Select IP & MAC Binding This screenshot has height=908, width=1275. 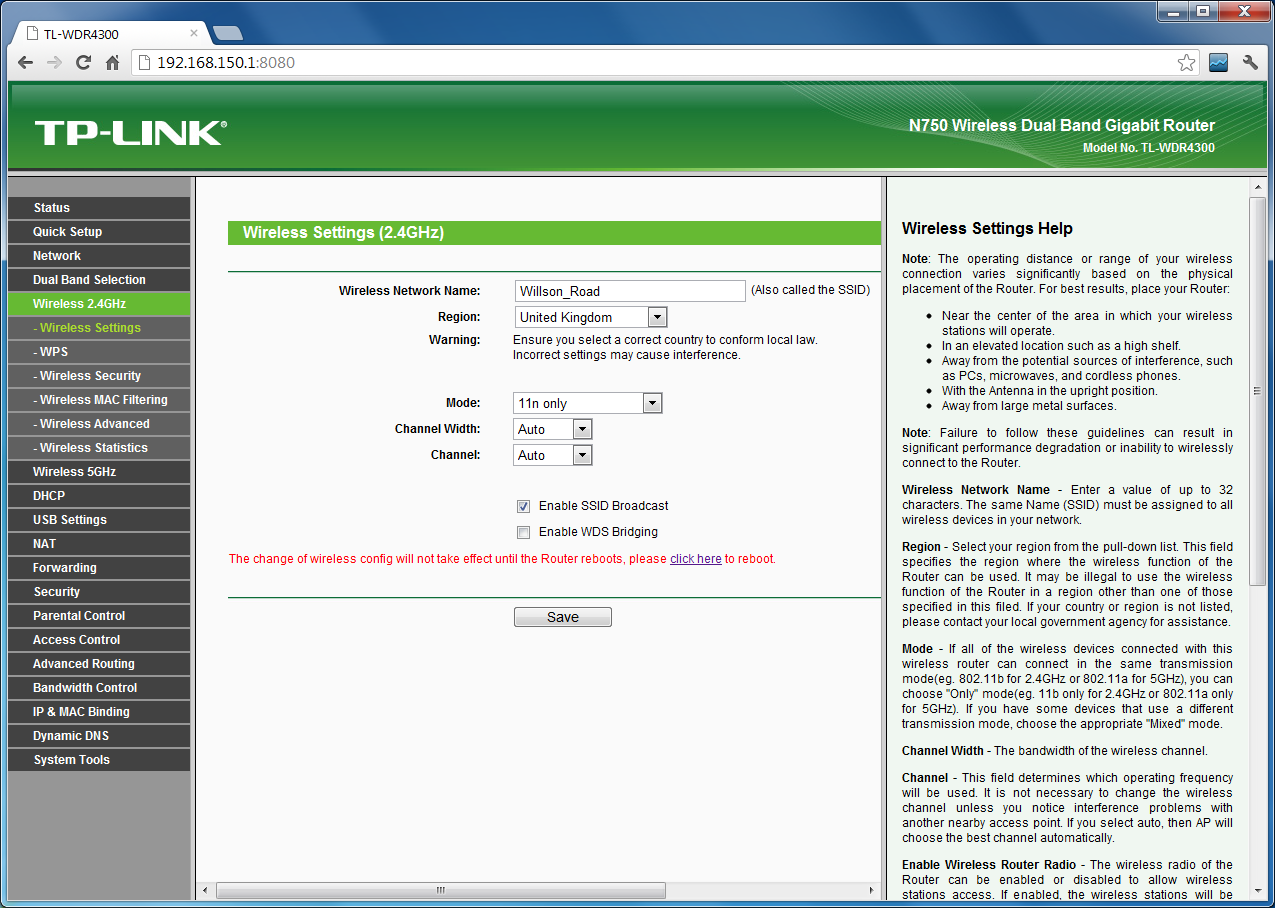(x=98, y=712)
